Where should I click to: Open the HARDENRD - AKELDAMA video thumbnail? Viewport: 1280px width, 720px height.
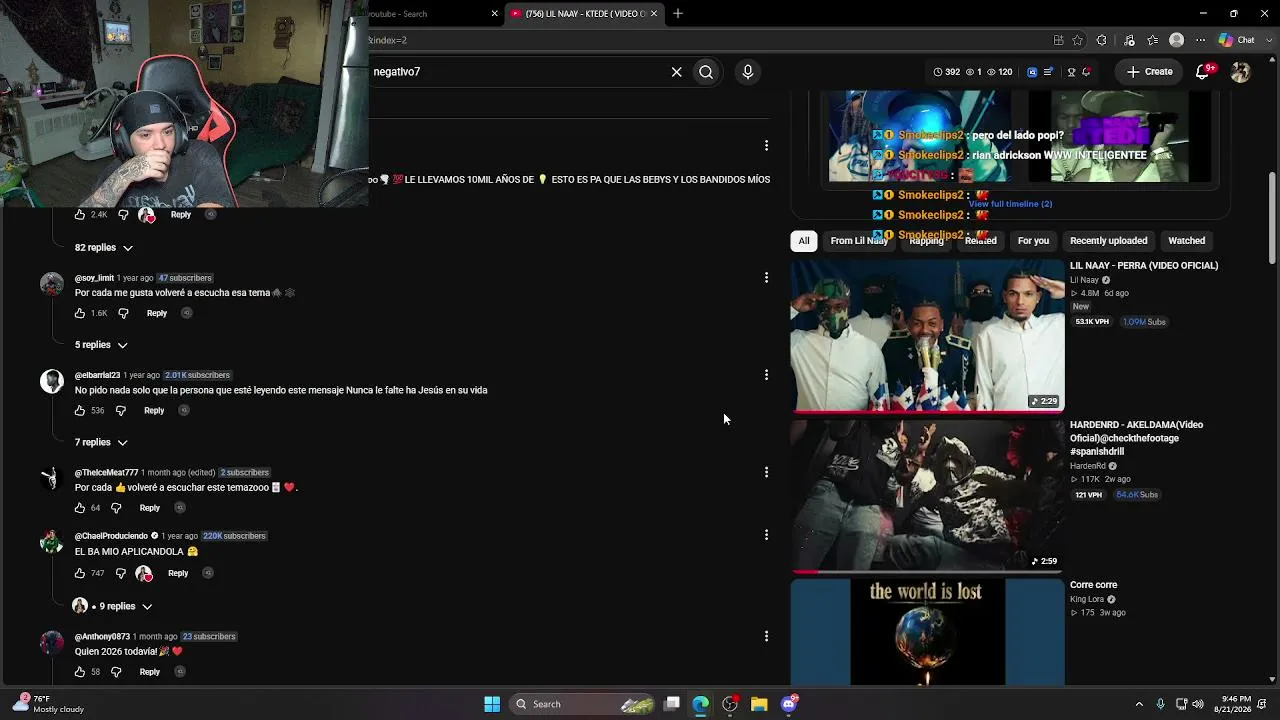tap(927, 496)
